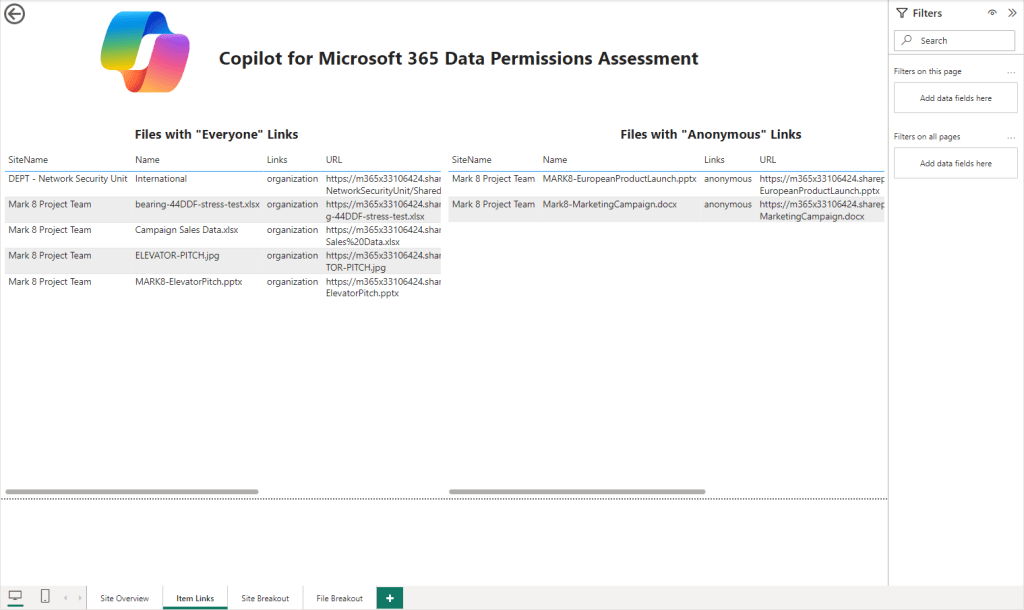Add a new report page with plus button
Image resolution: width=1024 pixels, height=610 pixels.
coord(389,598)
